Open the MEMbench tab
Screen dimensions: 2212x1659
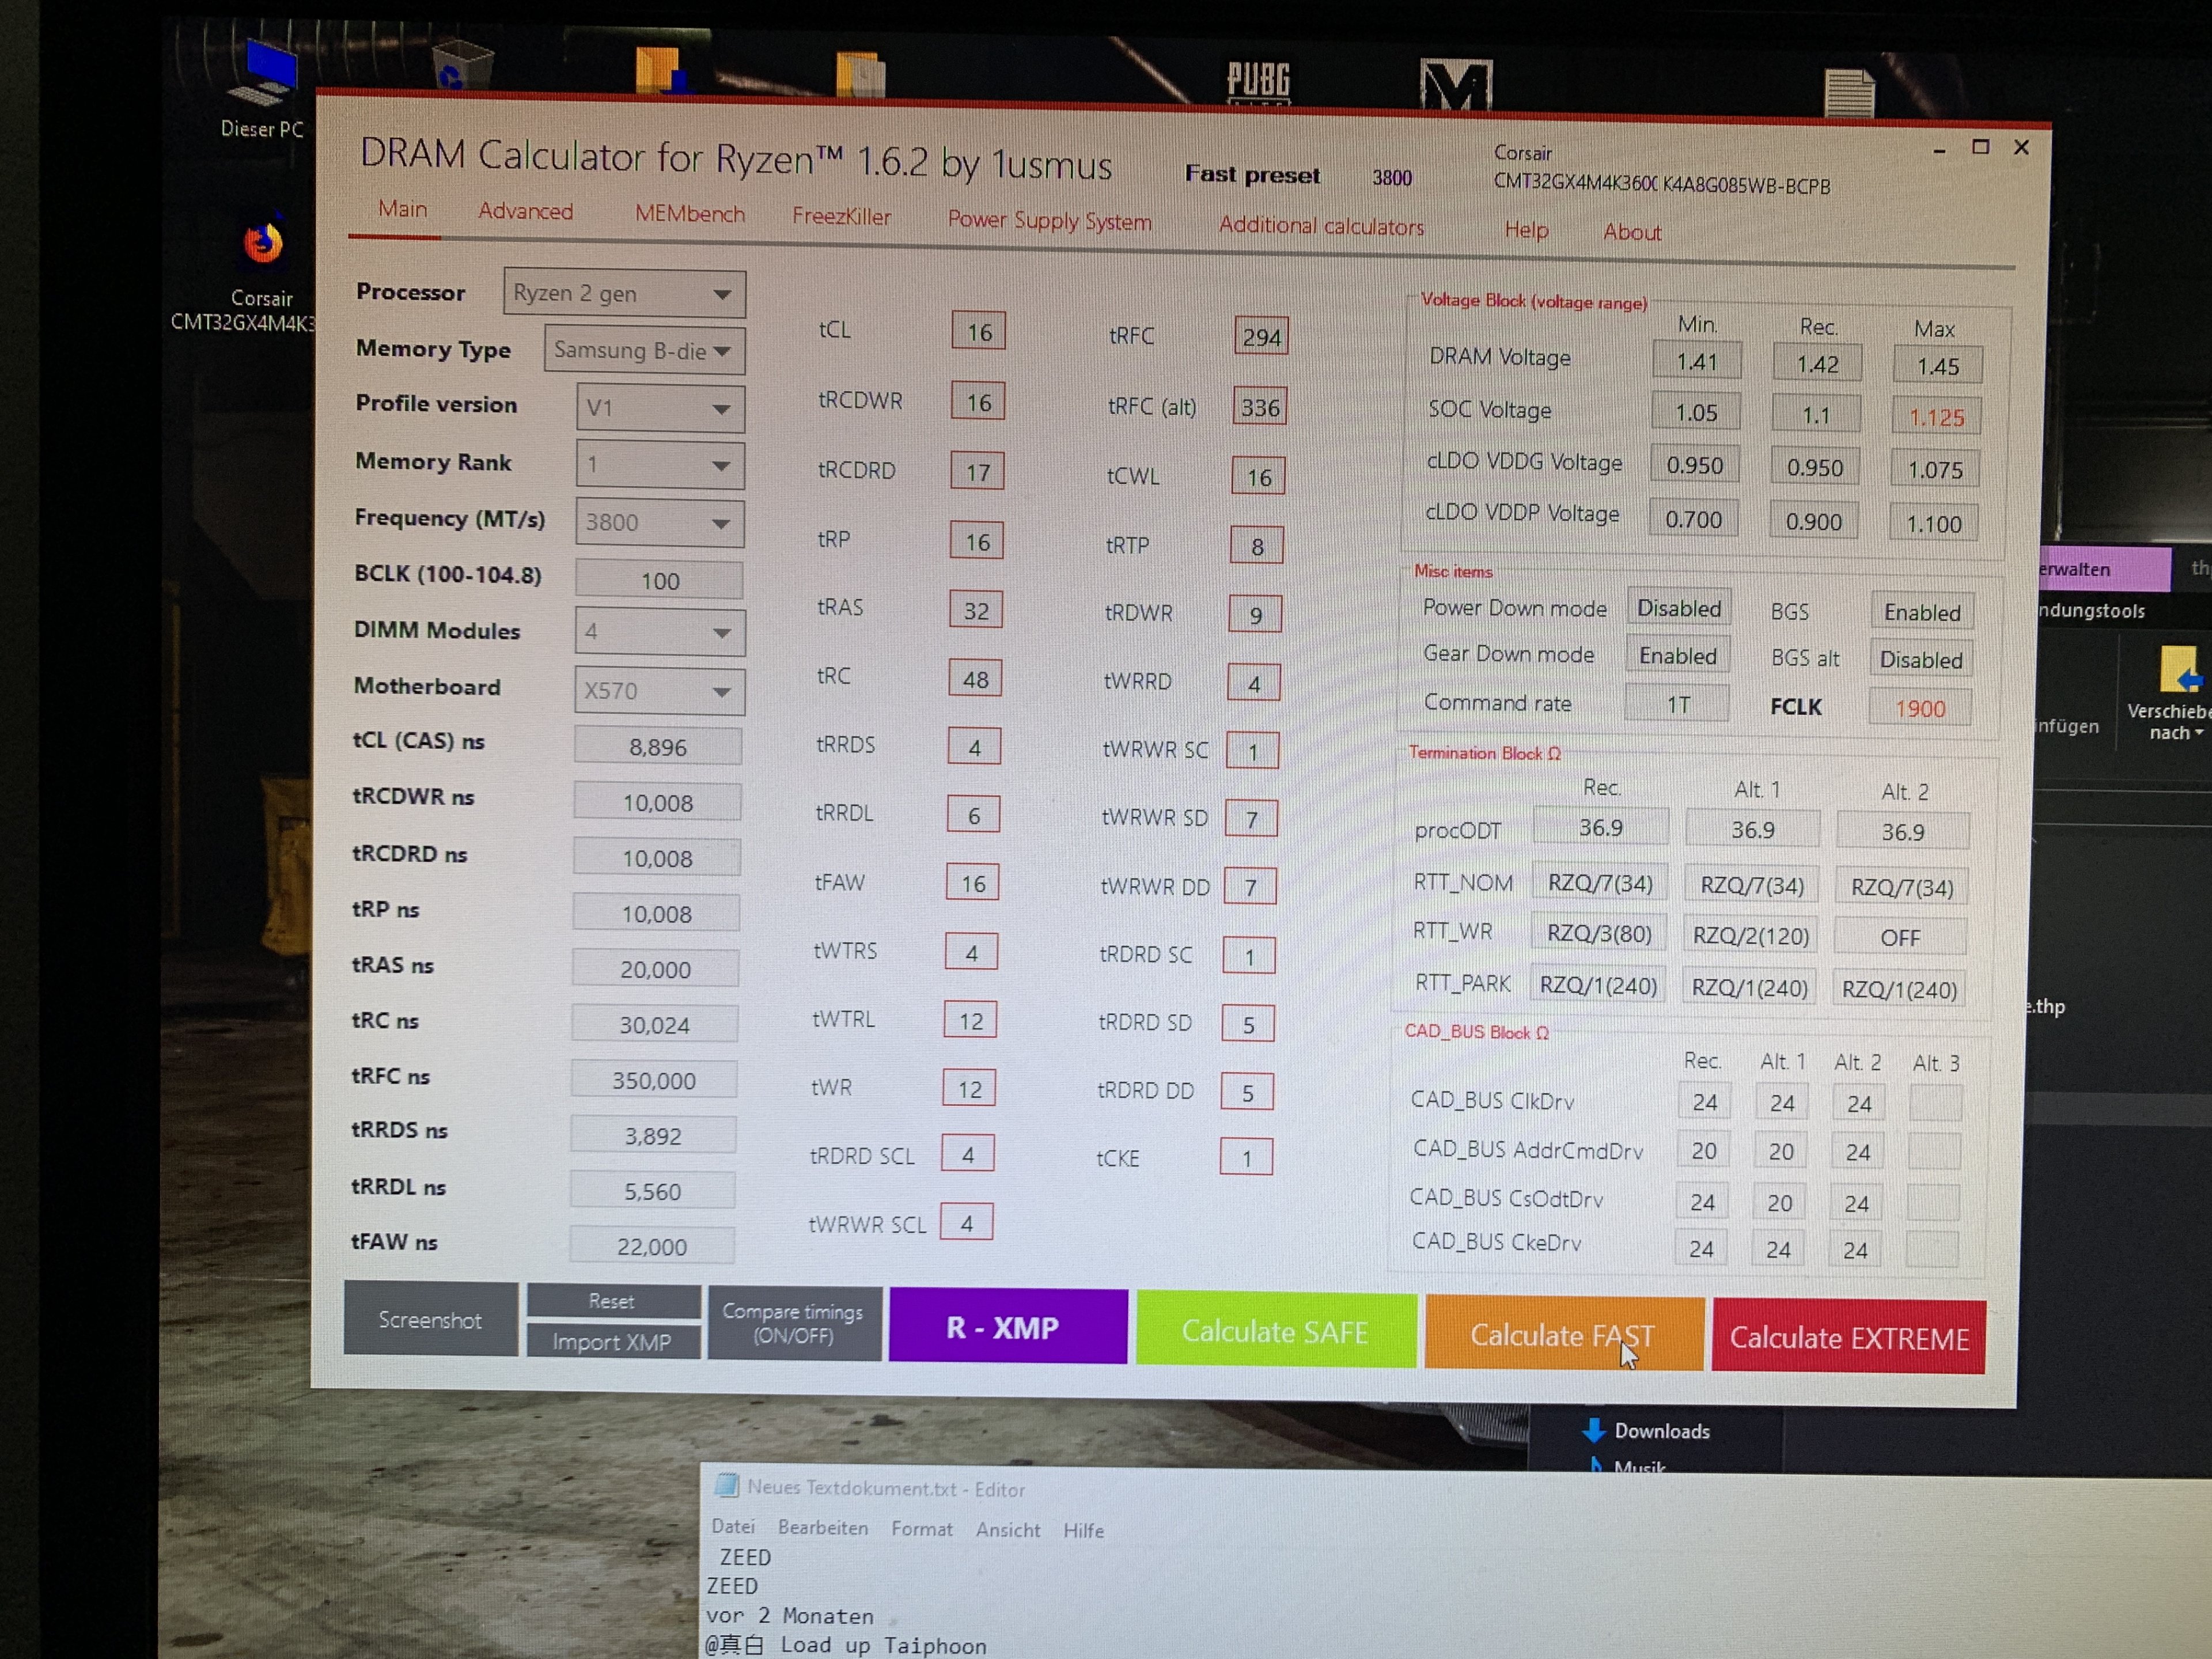(689, 214)
